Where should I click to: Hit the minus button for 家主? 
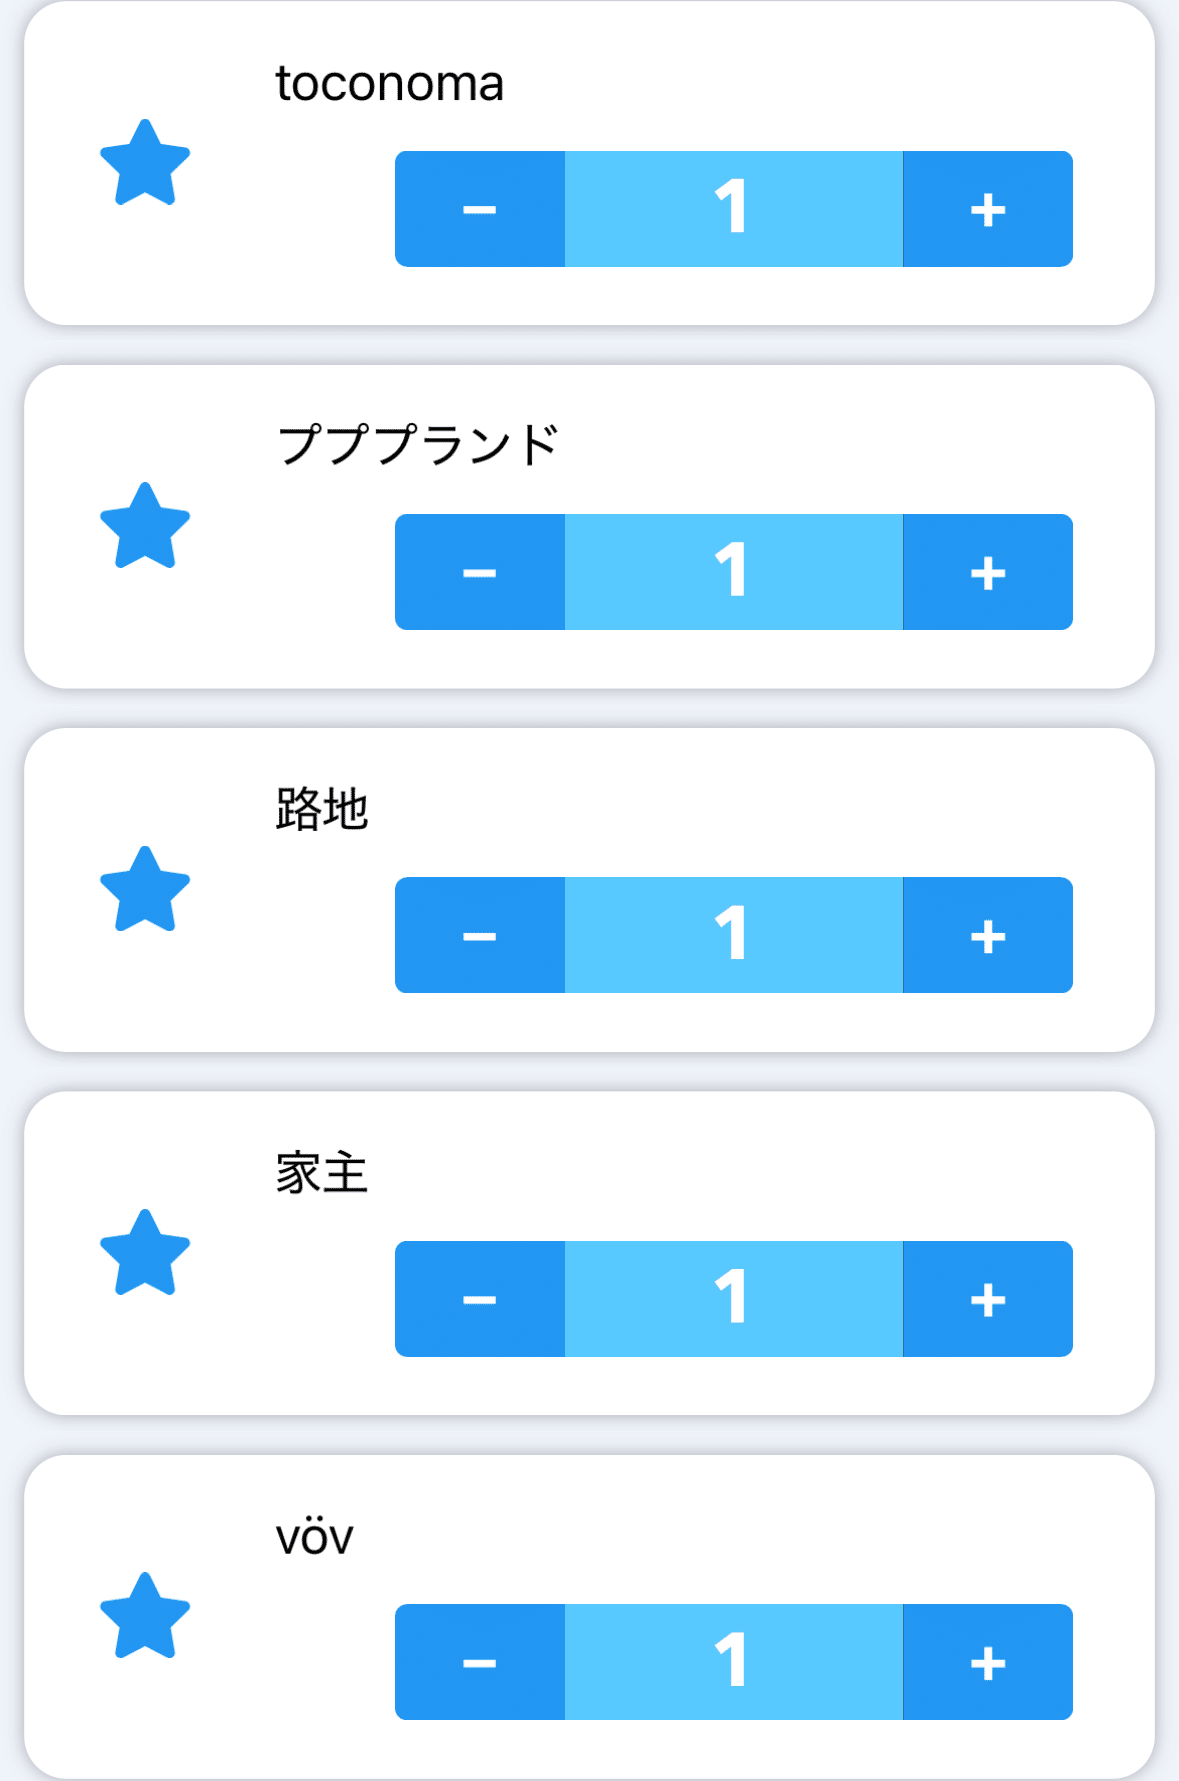tap(480, 1299)
